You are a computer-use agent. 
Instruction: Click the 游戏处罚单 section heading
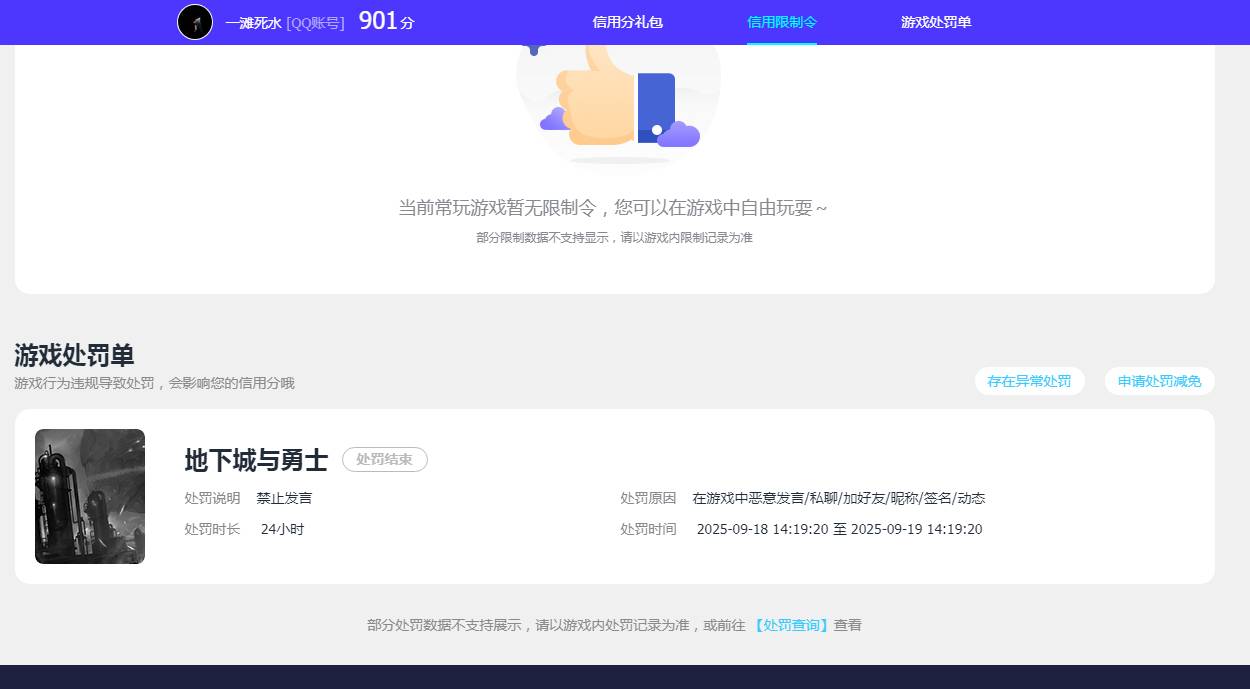point(72,354)
